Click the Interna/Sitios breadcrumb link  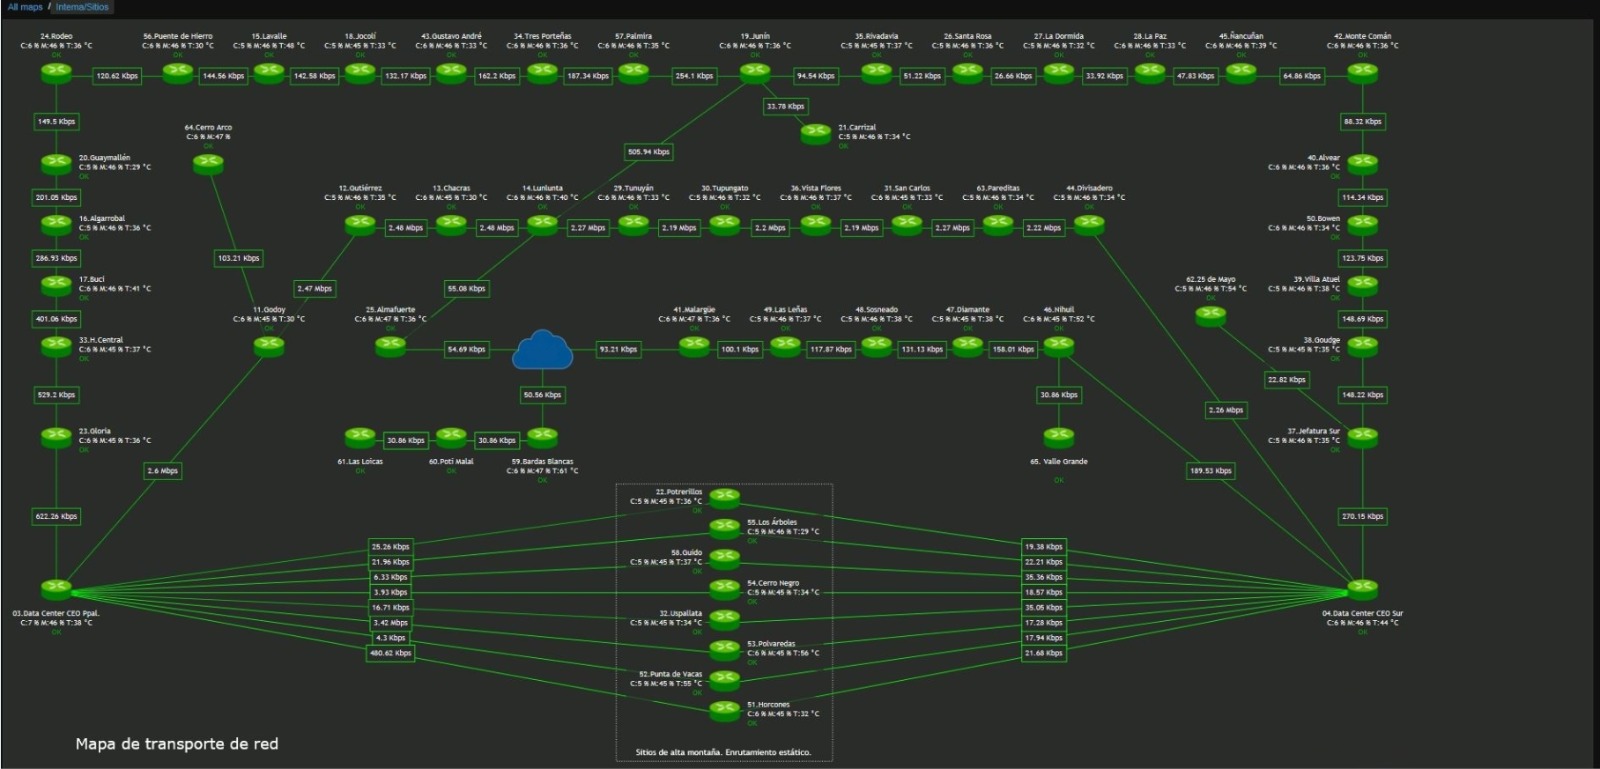point(82,7)
